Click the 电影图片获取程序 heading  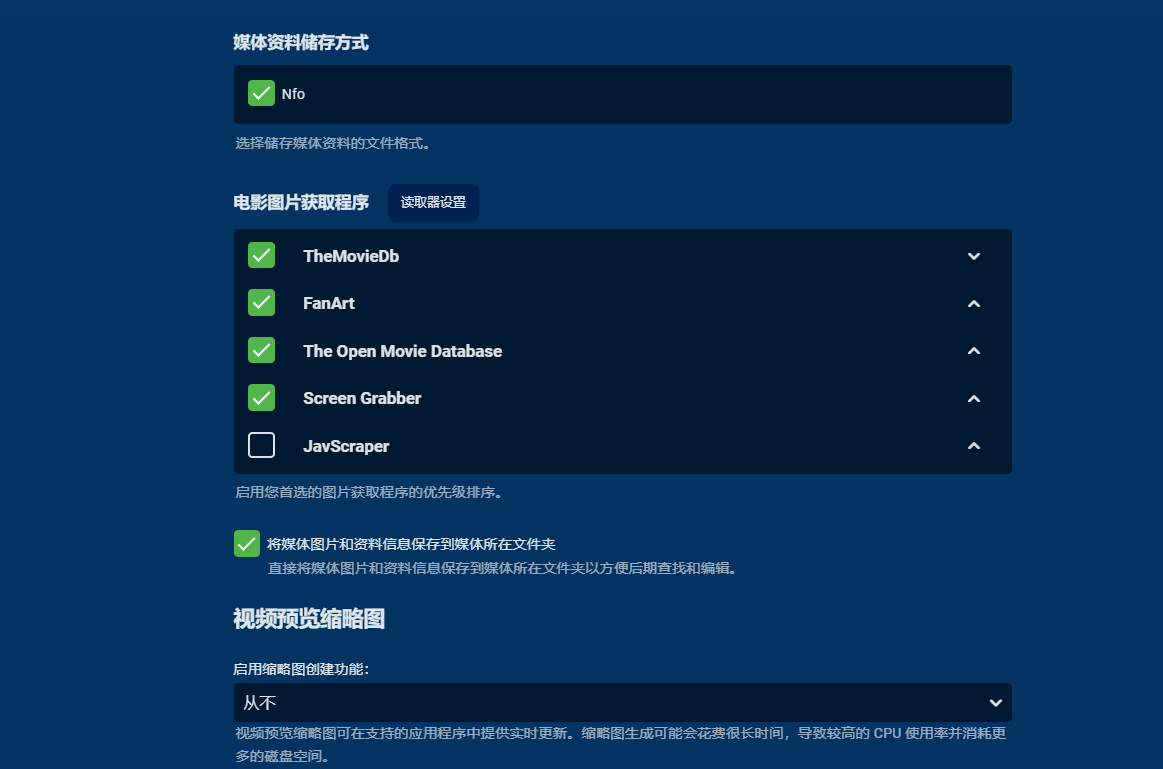[300, 202]
